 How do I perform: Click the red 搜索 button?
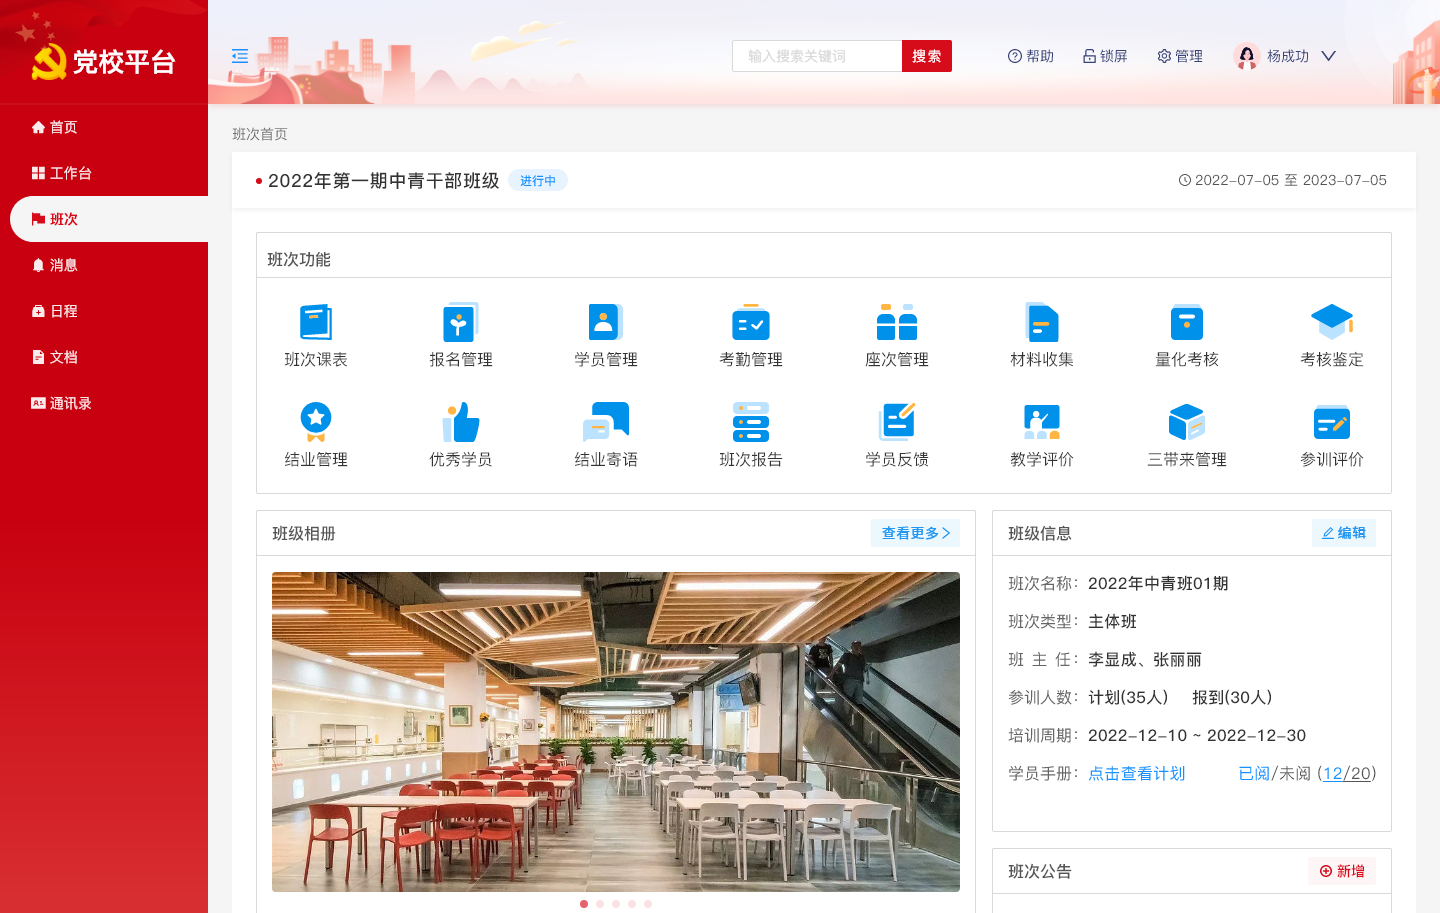tap(926, 56)
